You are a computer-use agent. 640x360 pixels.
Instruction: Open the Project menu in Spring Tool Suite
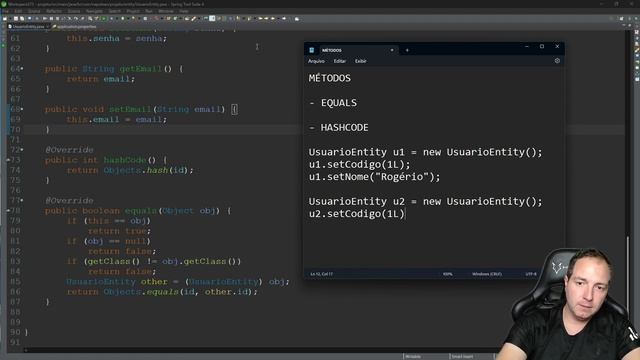(133, 11)
